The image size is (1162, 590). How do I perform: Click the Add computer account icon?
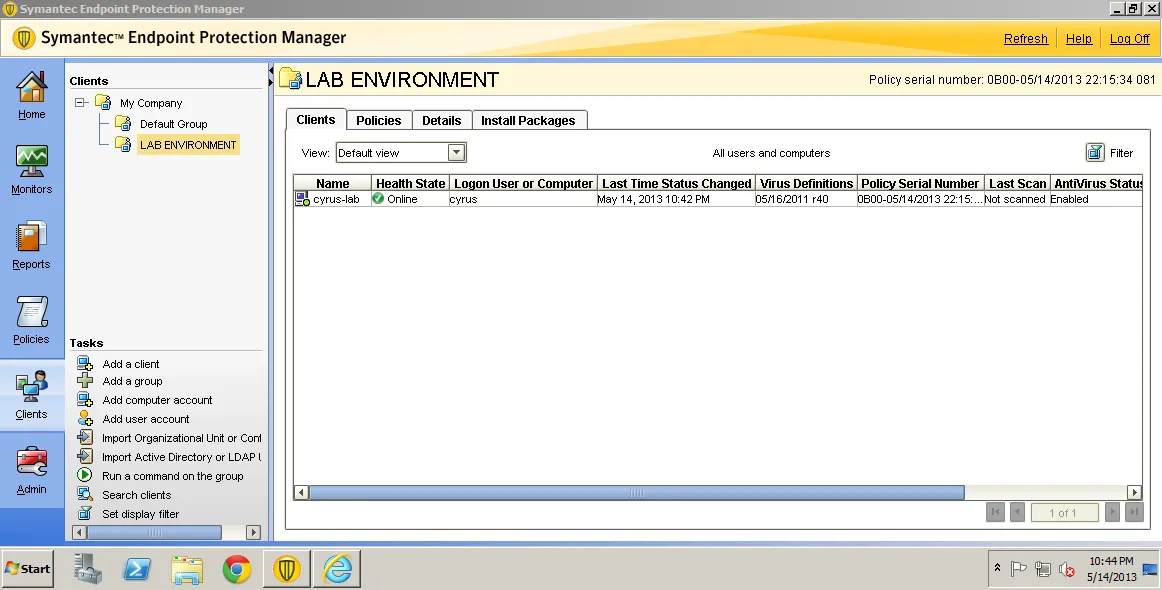click(x=85, y=400)
